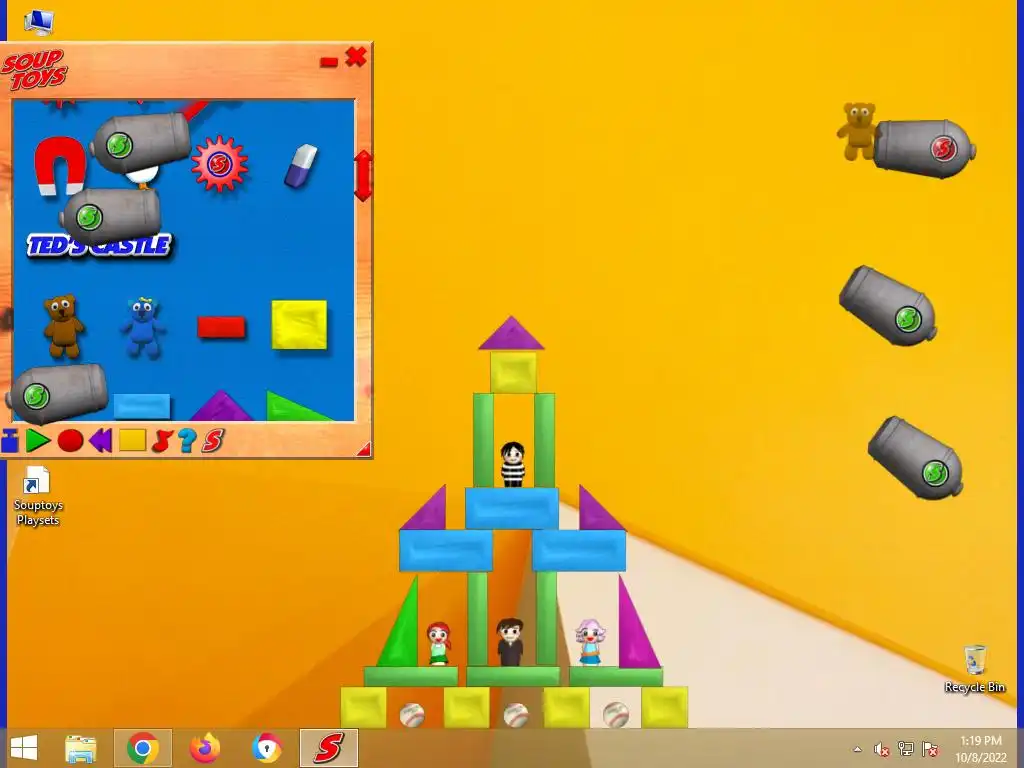Open the This PC desktop icon

39,23
